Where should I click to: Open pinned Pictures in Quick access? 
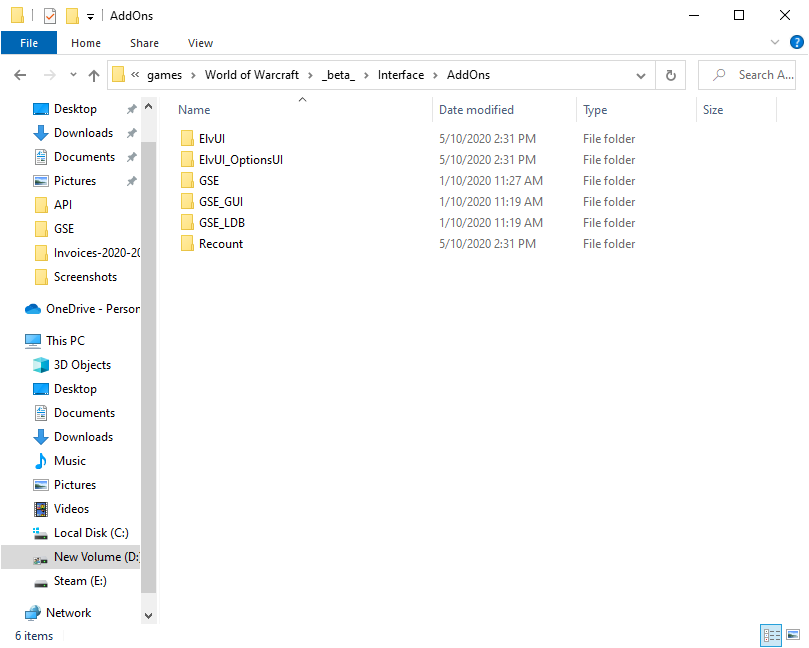point(75,181)
